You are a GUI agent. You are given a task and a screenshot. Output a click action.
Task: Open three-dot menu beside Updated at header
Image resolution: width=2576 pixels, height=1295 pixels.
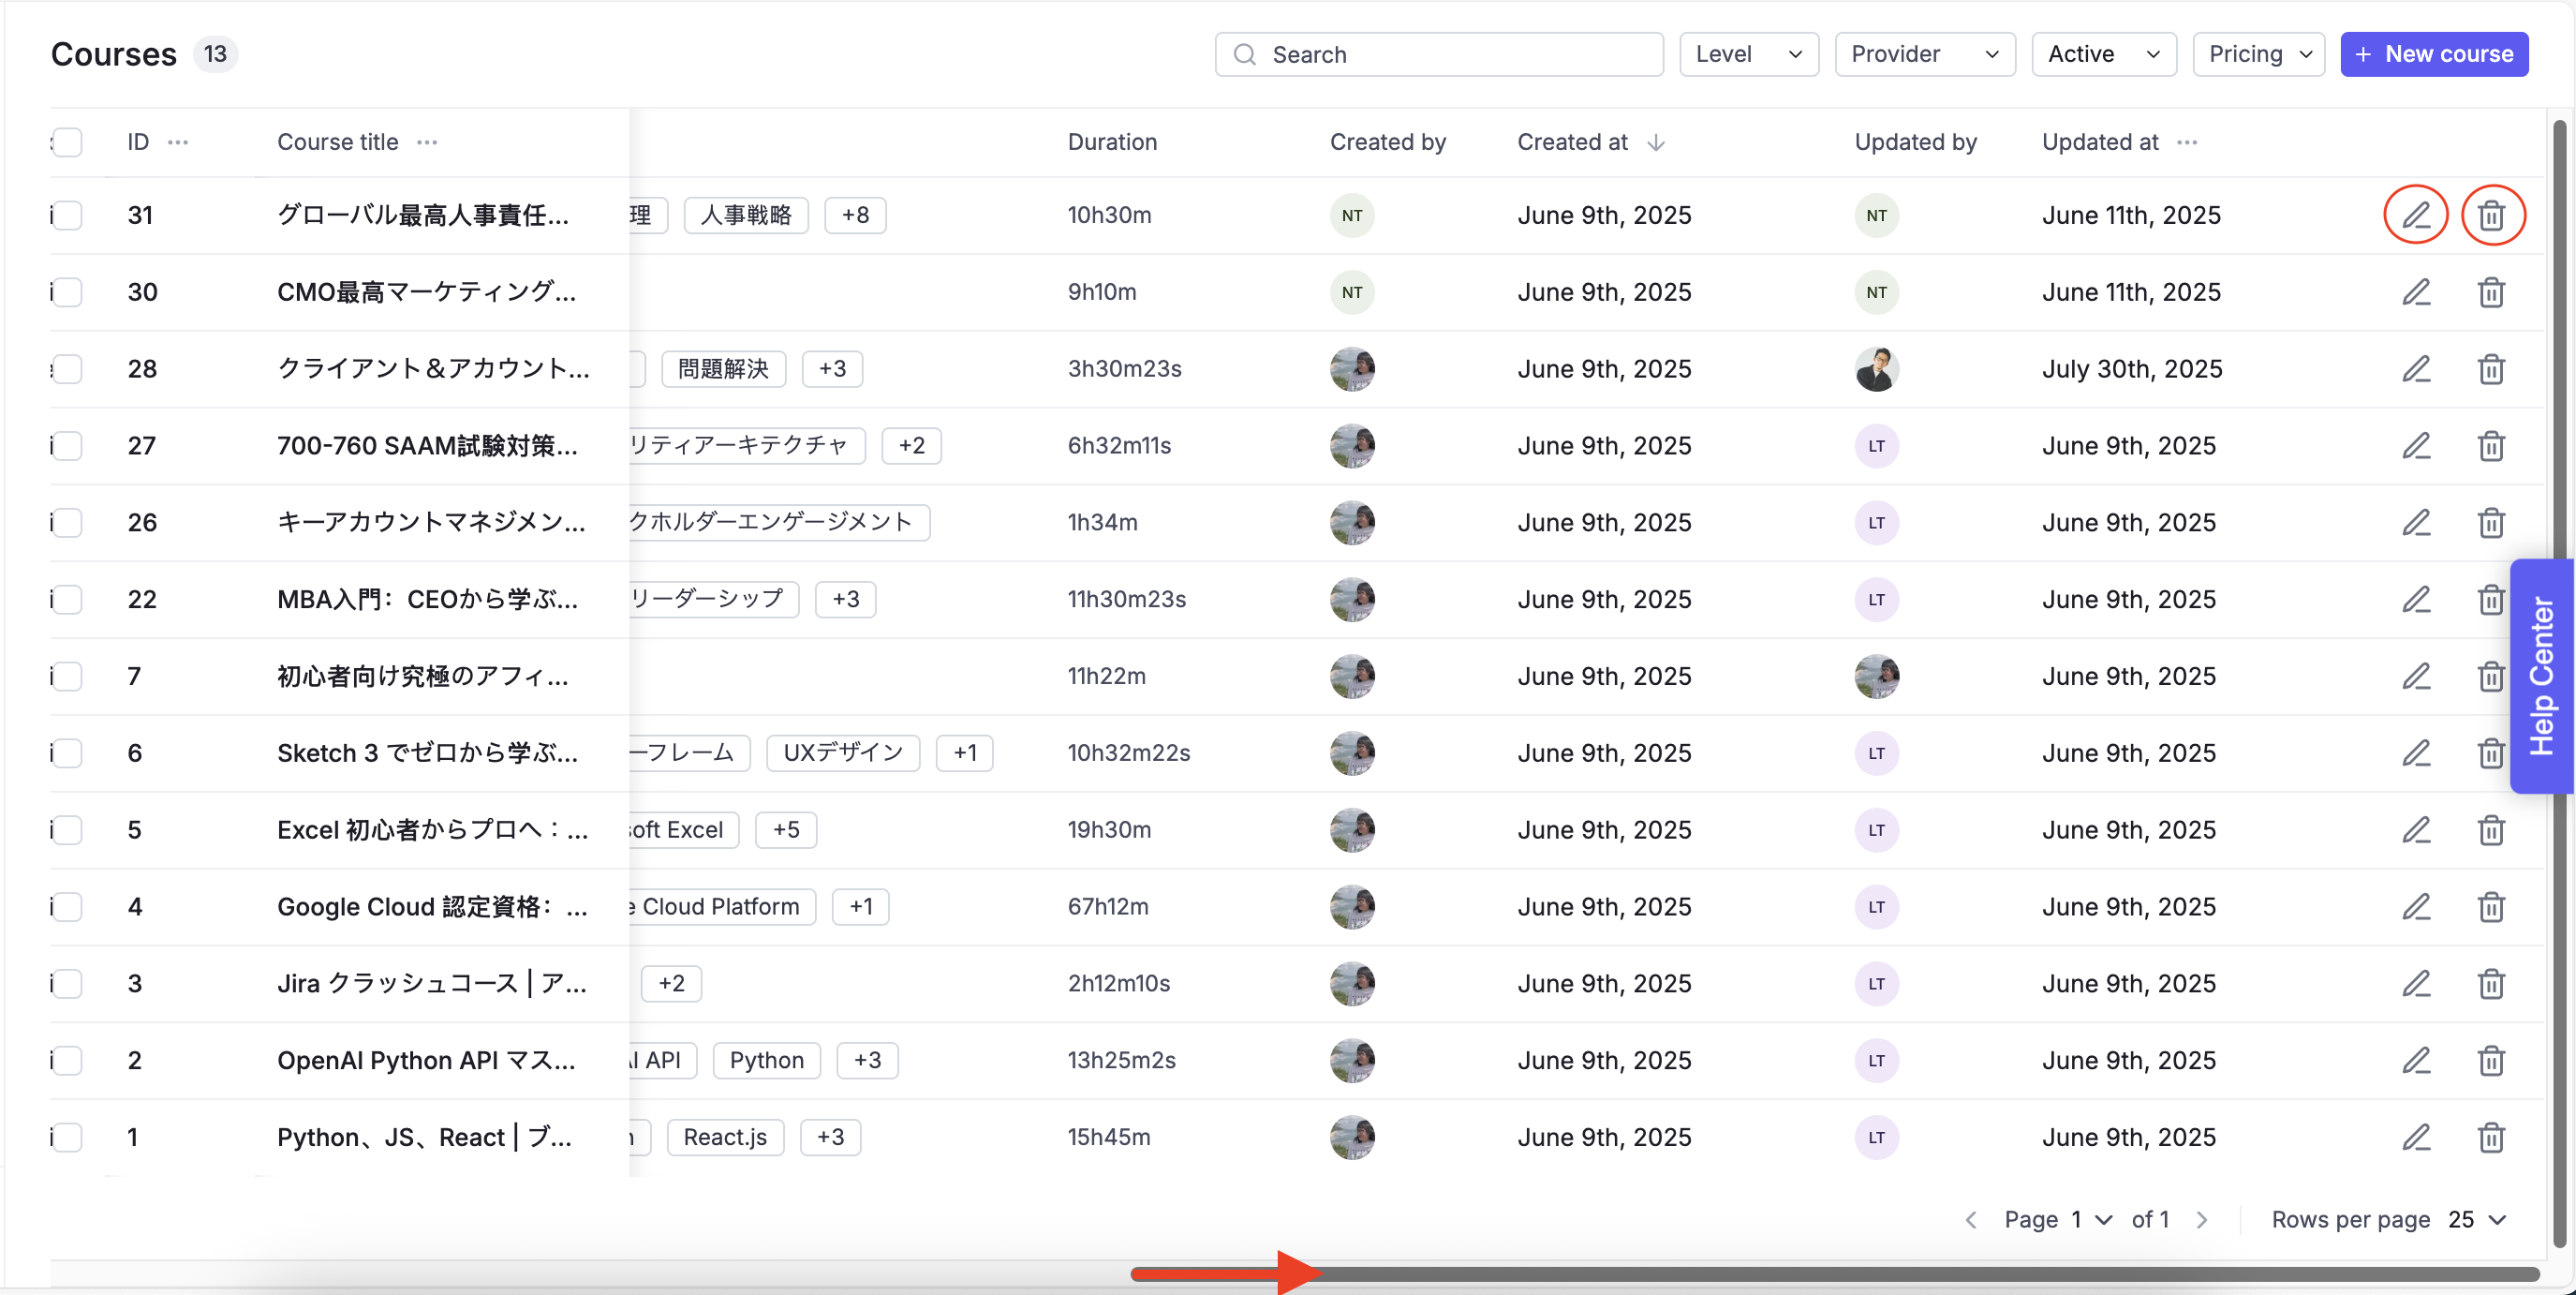2187,142
